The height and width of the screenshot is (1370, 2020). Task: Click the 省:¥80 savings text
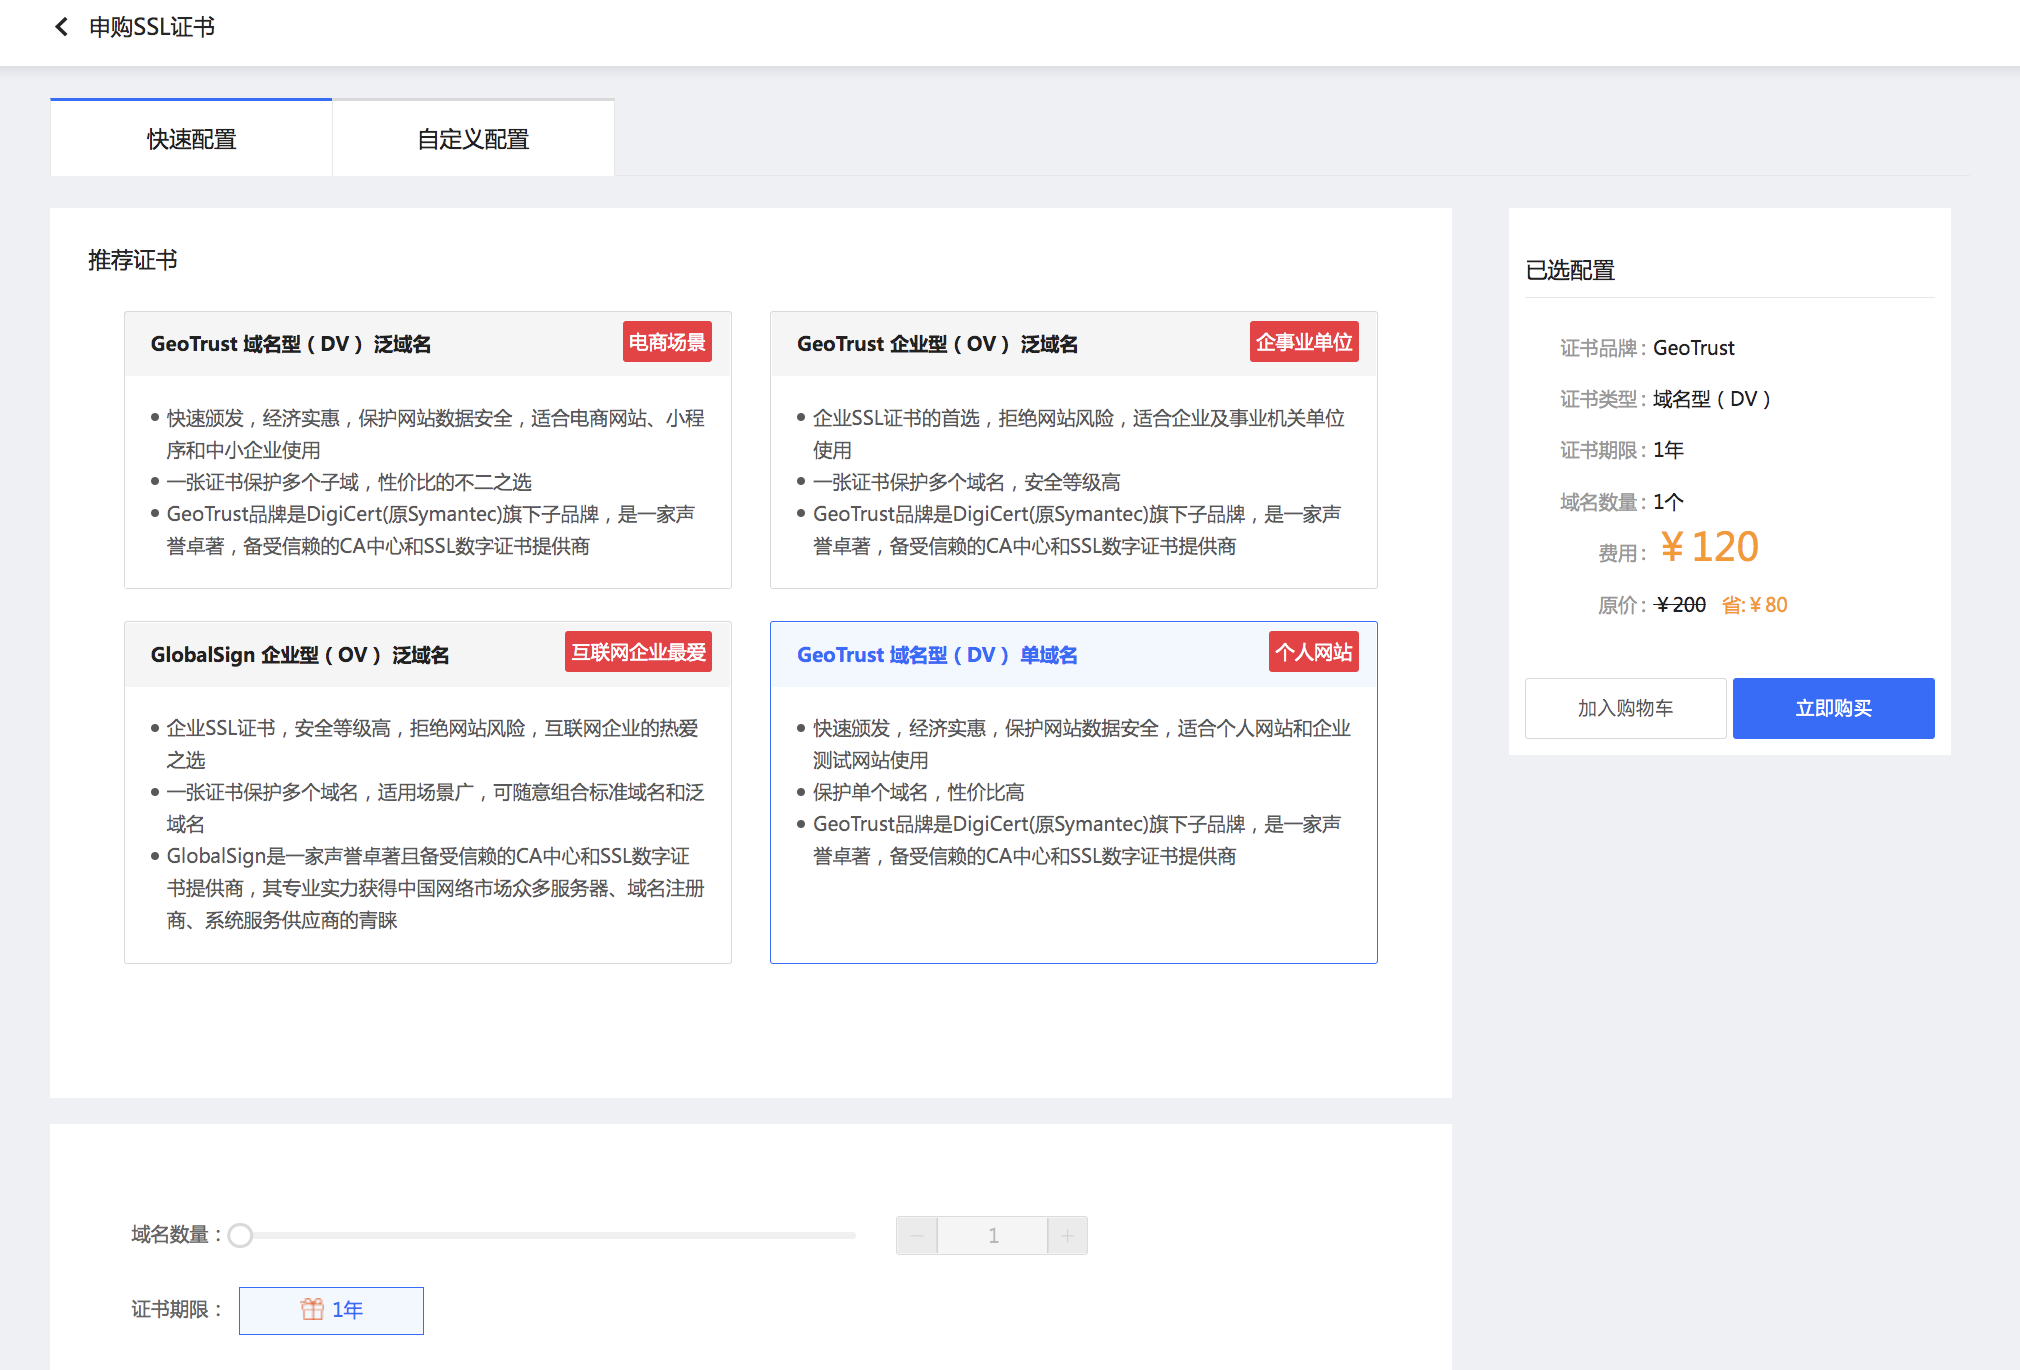(1754, 605)
